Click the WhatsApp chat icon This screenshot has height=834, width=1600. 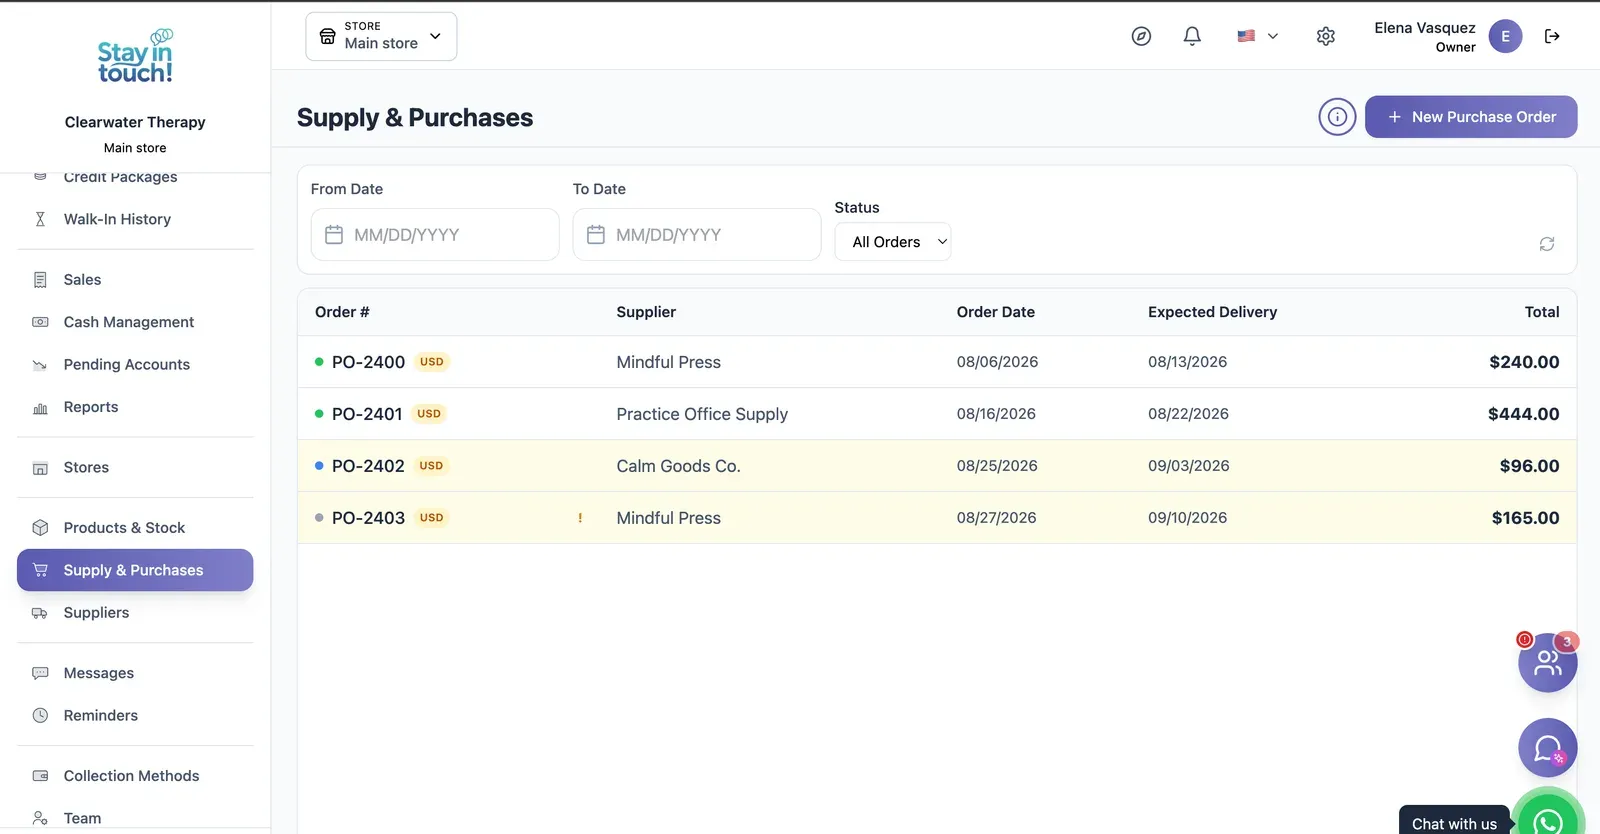coord(1548,820)
